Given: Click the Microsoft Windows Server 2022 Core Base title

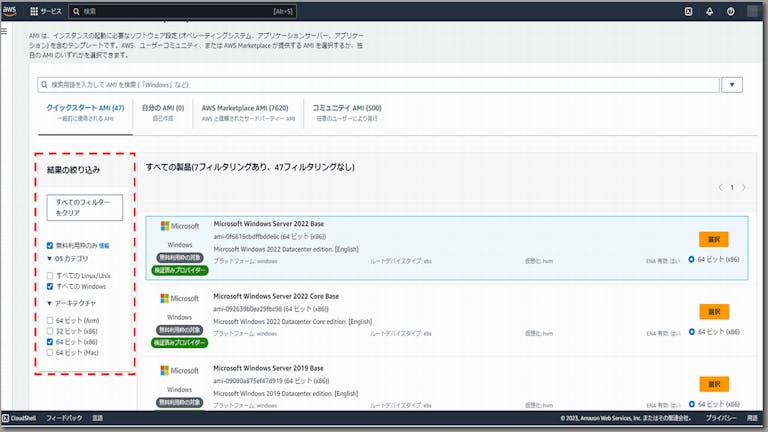Looking at the screenshot, I should tap(276, 296).
